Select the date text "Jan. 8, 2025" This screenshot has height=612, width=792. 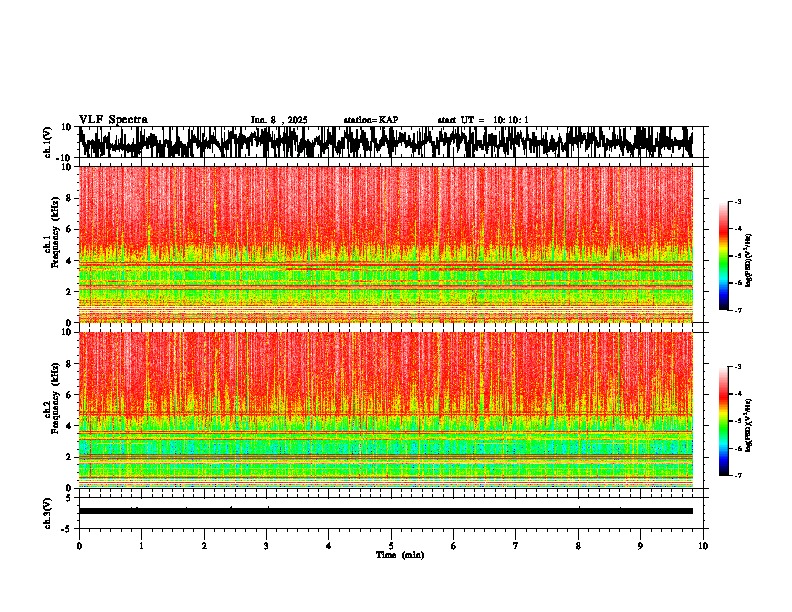click(279, 120)
